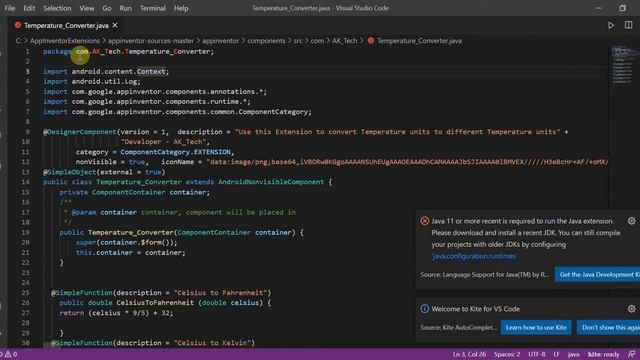Click com breadcrumb segment
Viewport: 640px width, 360px height.
pos(317,41)
